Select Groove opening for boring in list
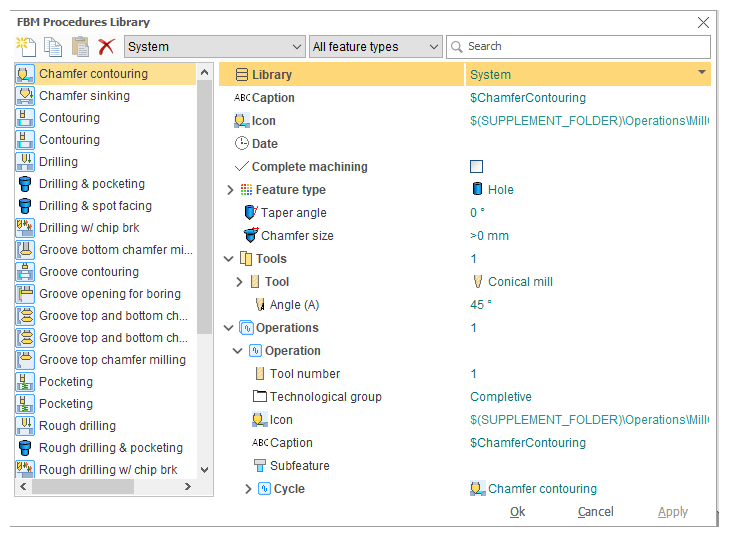730x535 pixels. (x=110, y=294)
